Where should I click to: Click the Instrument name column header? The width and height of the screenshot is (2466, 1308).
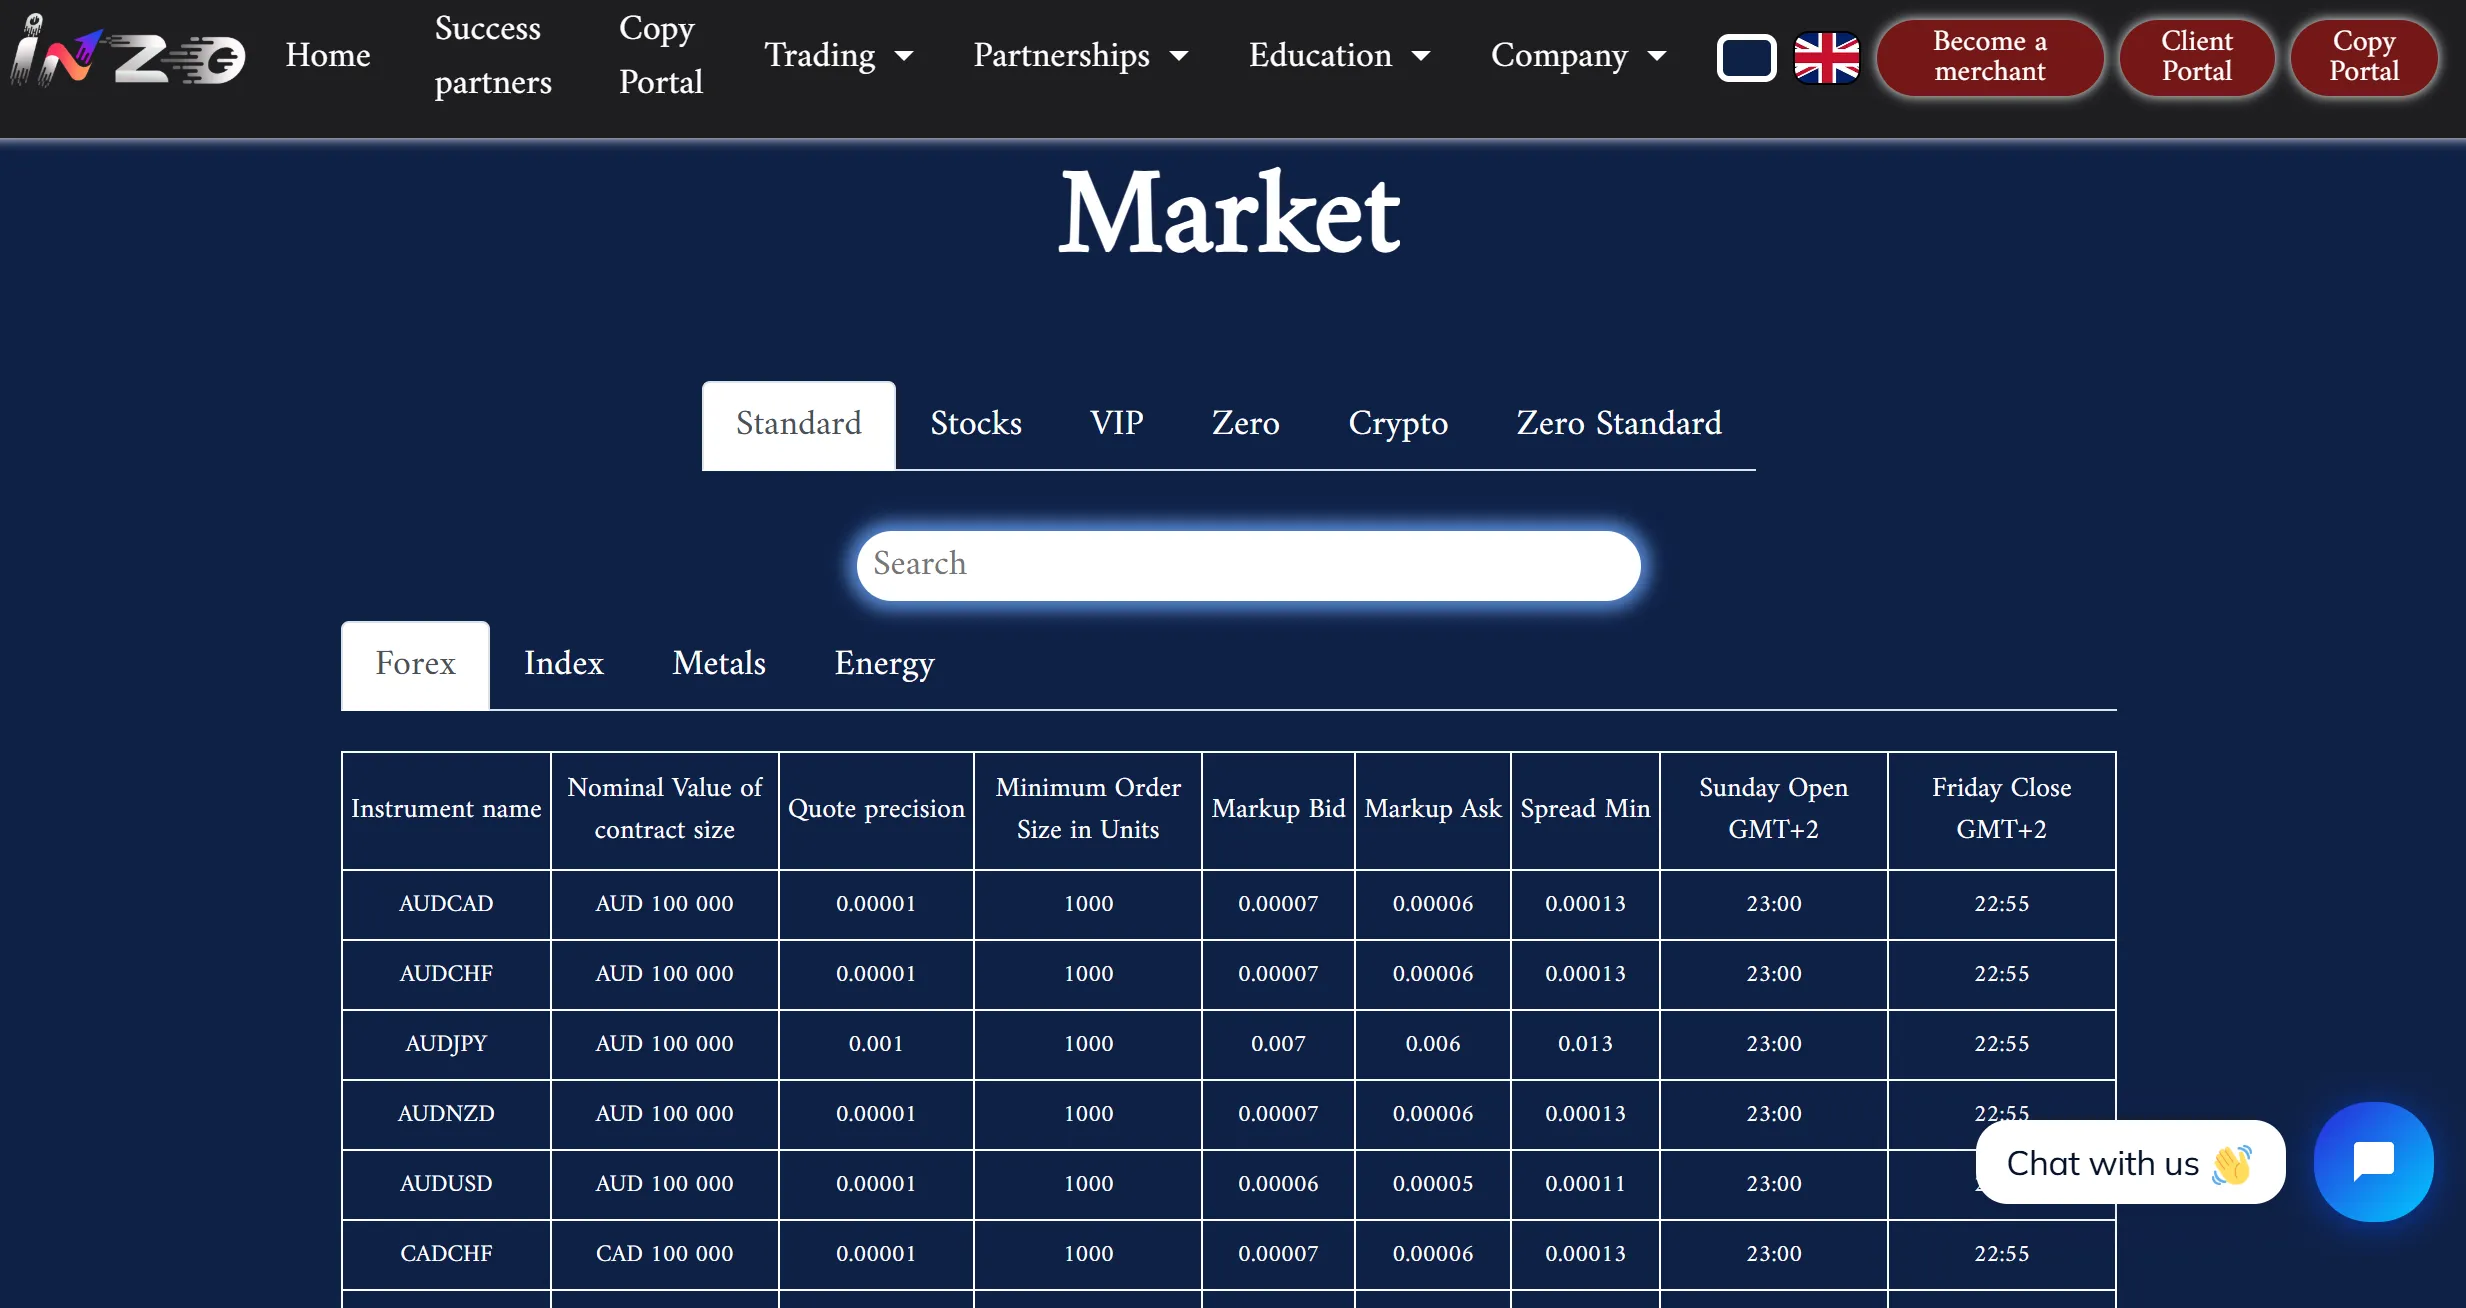point(446,809)
